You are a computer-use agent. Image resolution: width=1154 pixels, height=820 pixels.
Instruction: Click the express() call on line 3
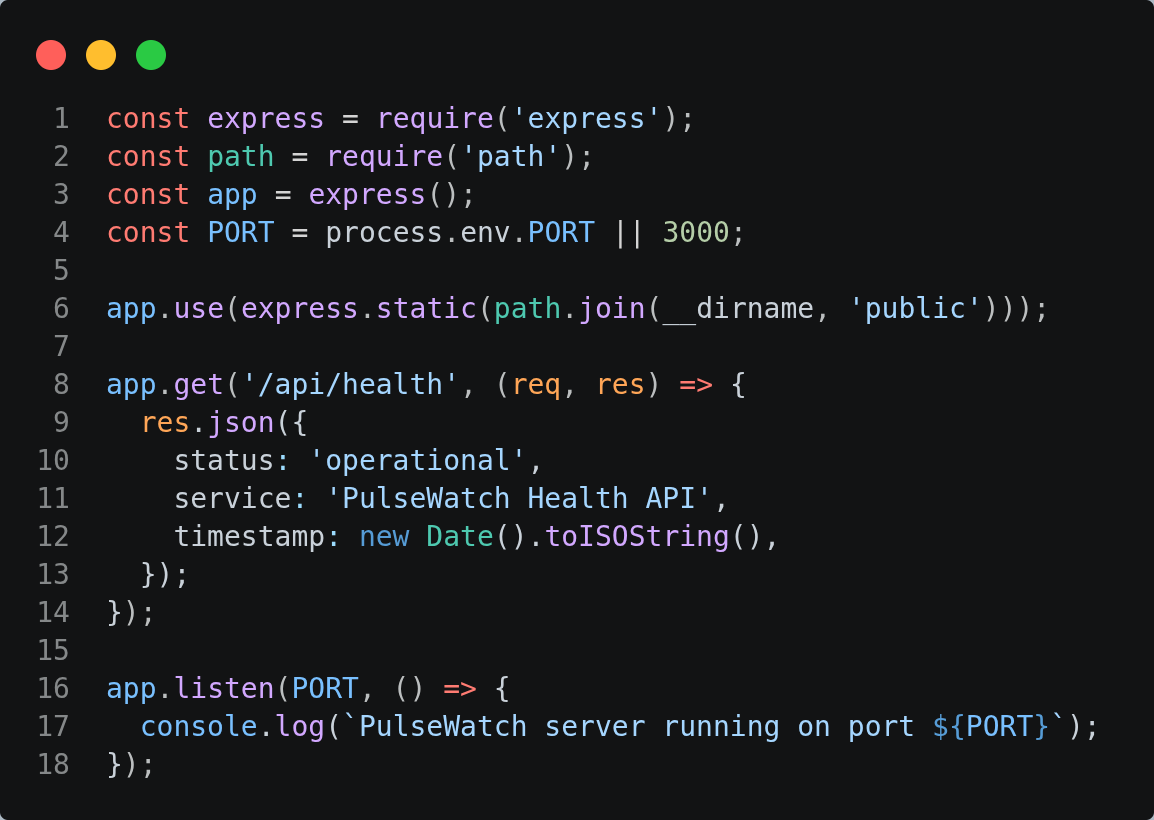coord(384,195)
